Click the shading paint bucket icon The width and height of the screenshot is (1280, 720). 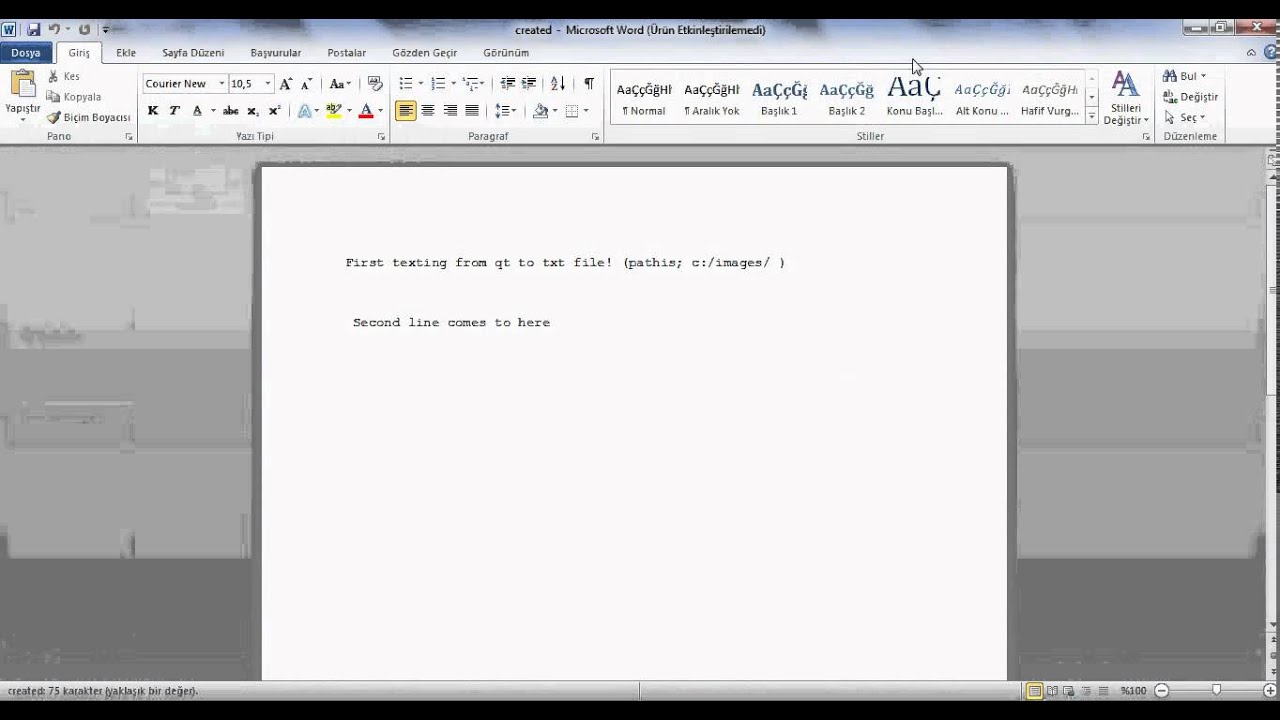pos(541,111)
